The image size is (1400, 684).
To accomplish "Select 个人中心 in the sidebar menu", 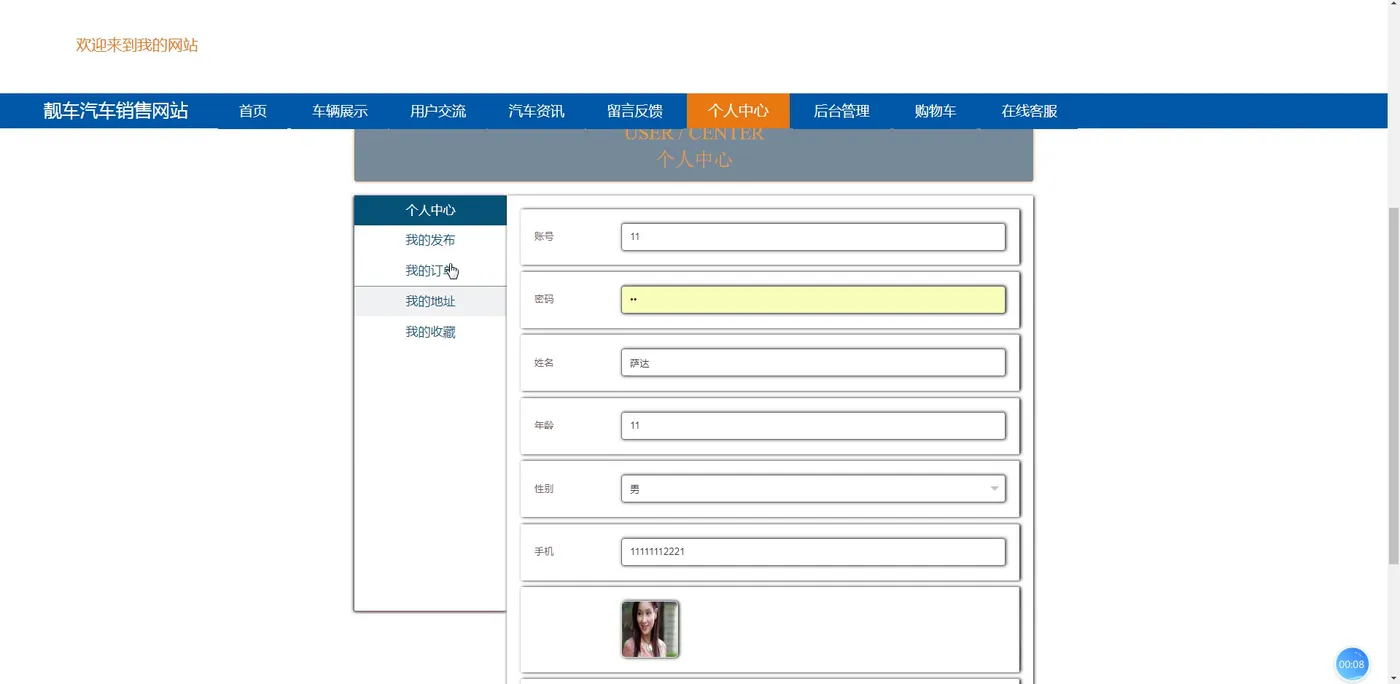I will [430, 210].
